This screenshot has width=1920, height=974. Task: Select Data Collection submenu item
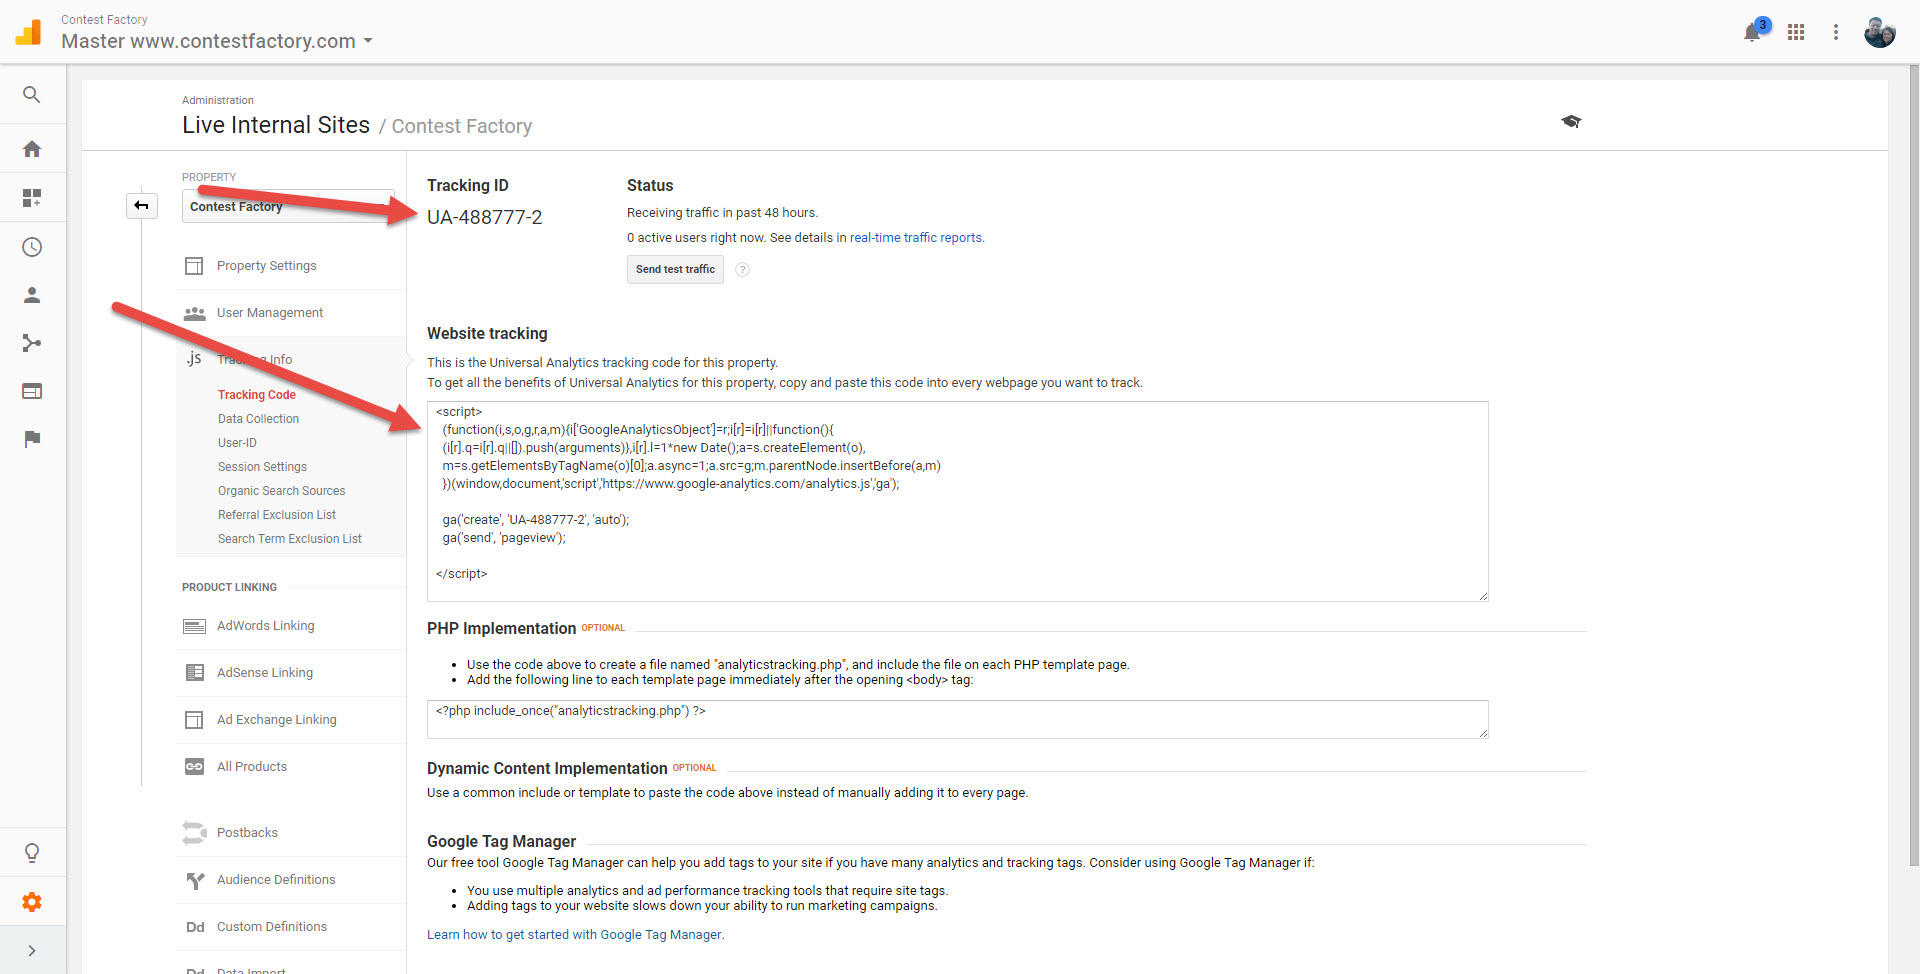point(258,419)
